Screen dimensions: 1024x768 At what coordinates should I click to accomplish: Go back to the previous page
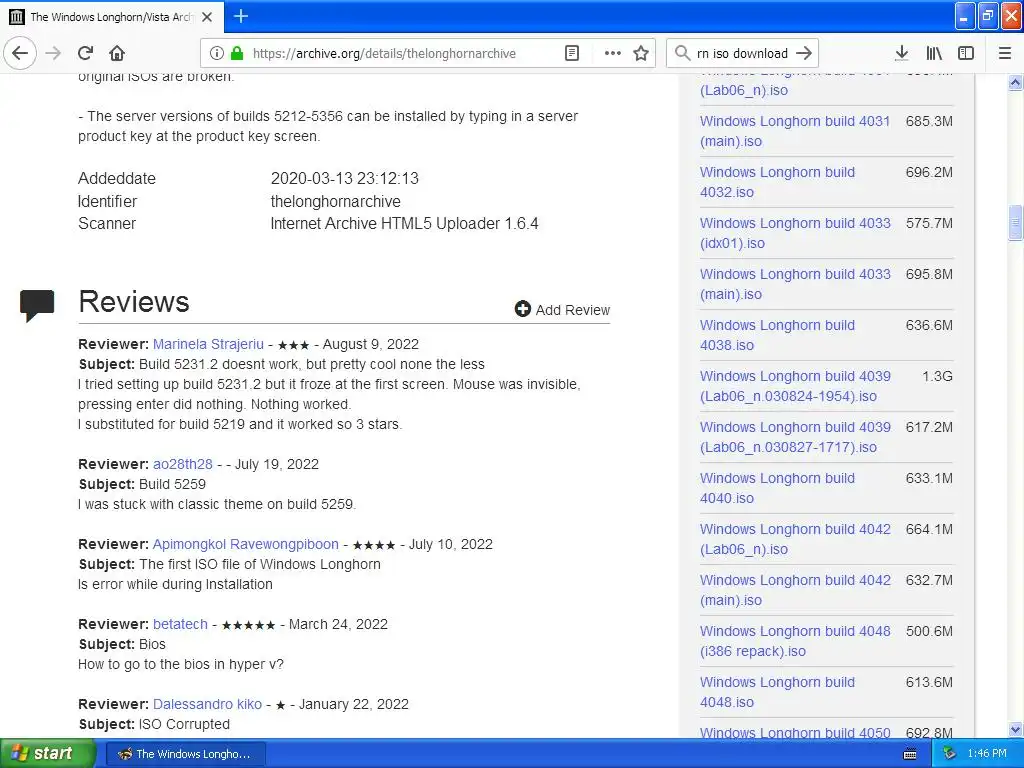coord(20,53)
